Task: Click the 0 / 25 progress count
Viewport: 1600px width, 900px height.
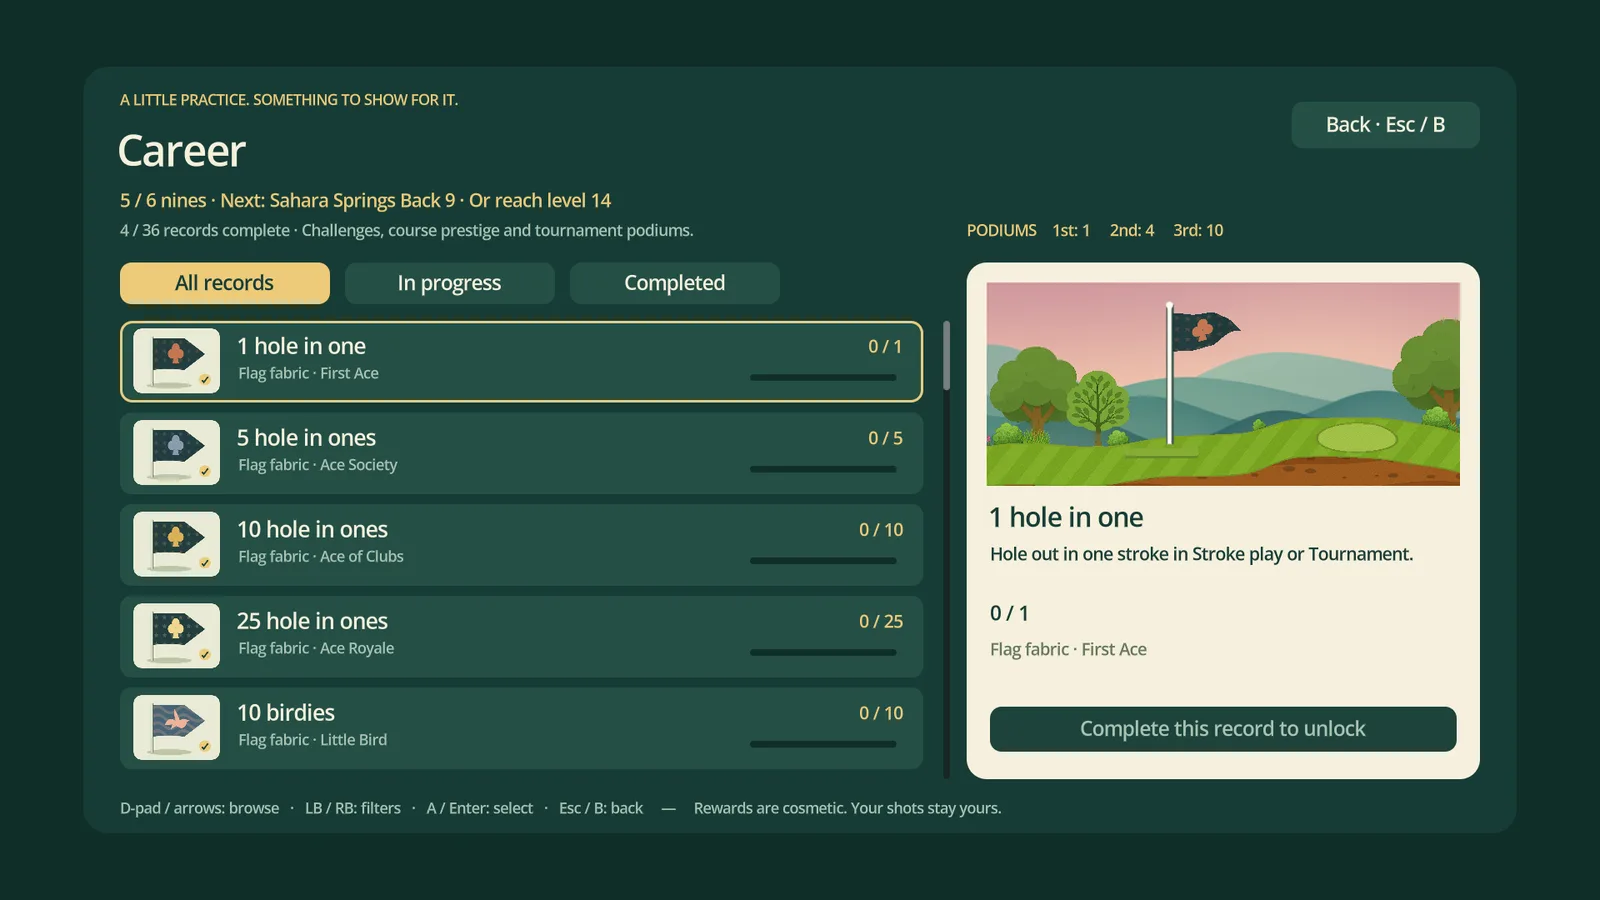Action: pos(881,621)
